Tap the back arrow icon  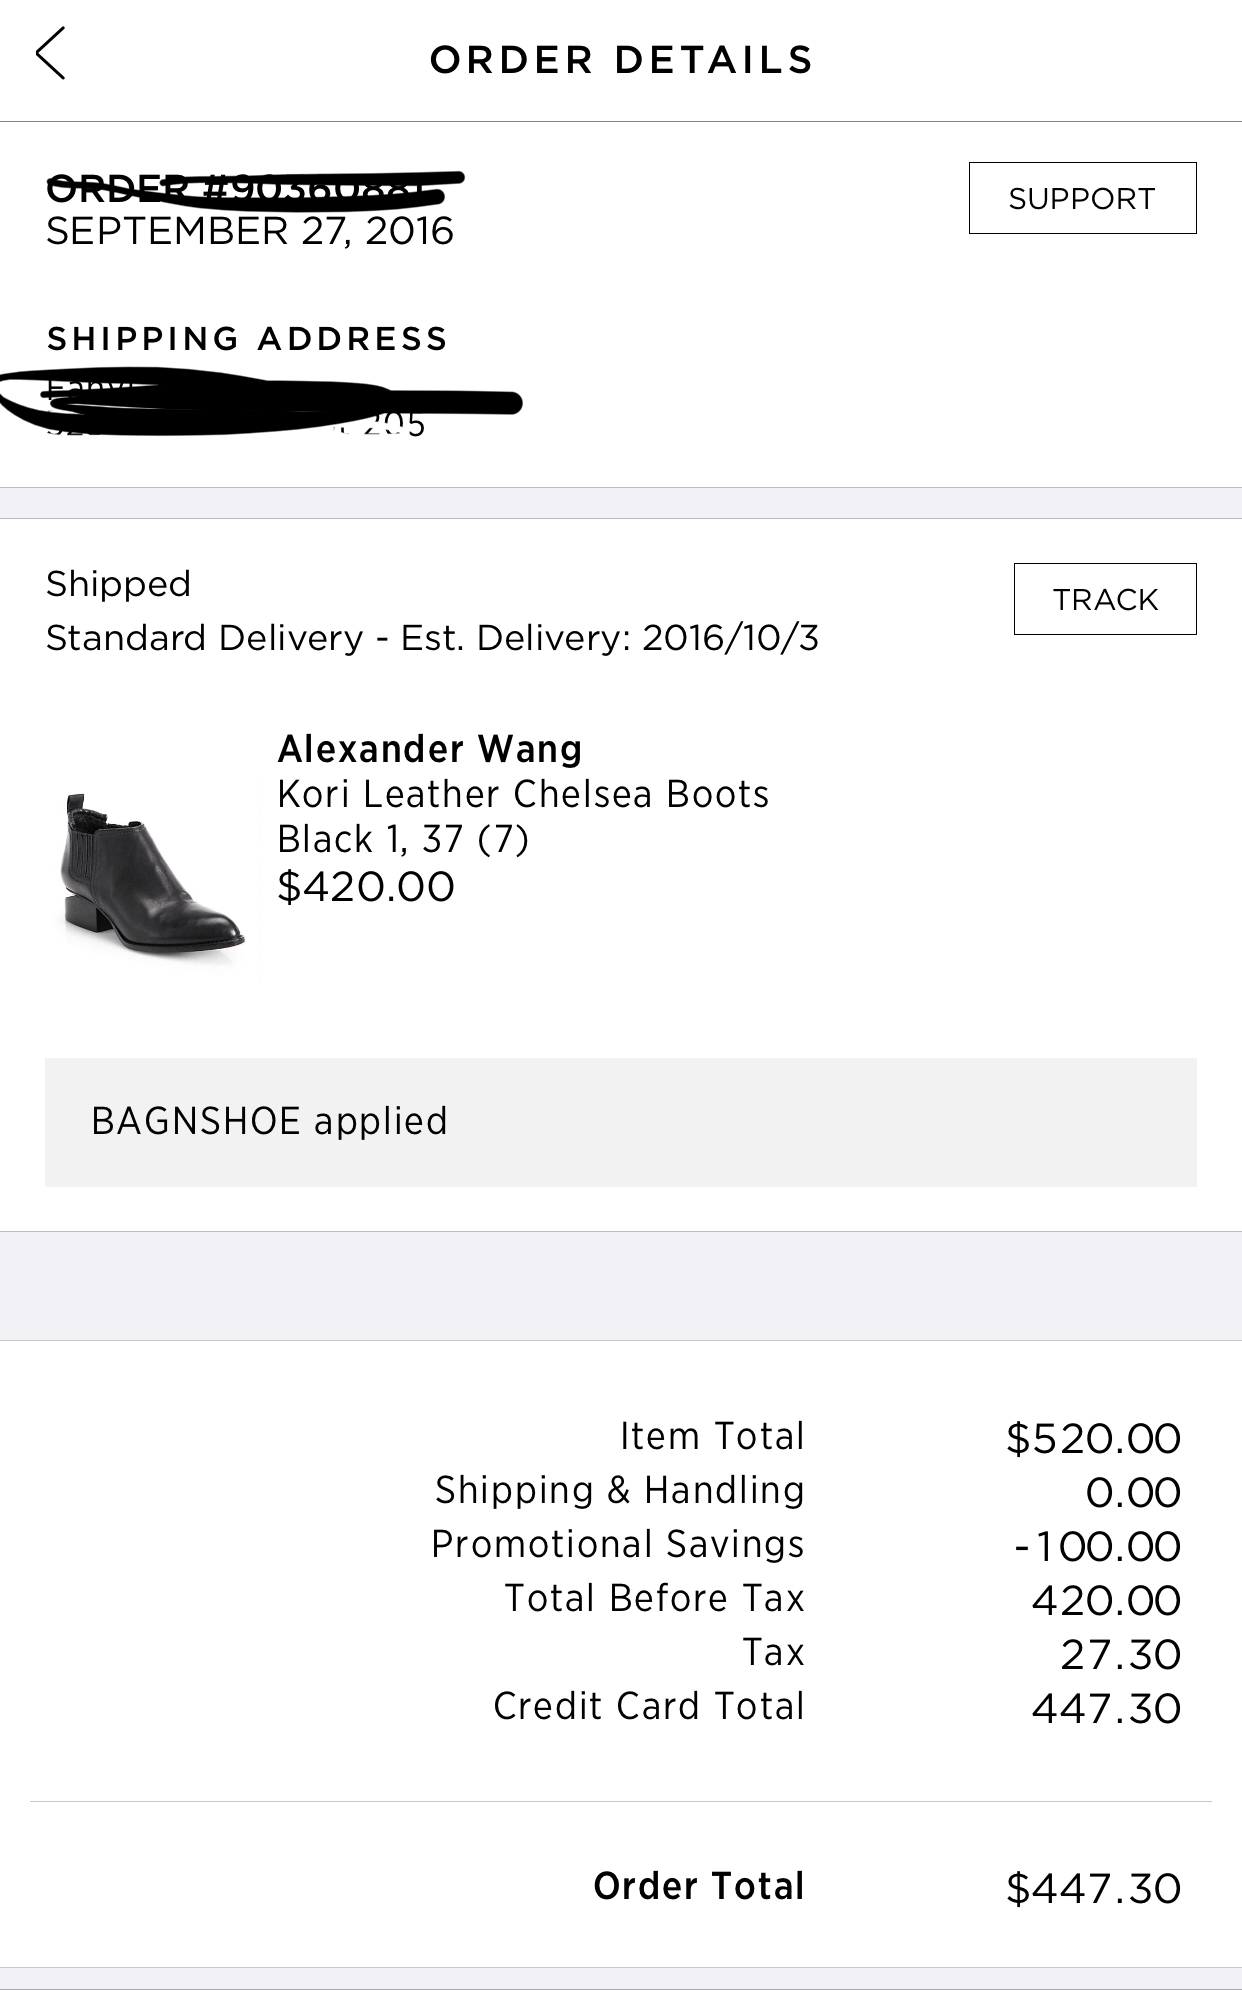[50, 54]
